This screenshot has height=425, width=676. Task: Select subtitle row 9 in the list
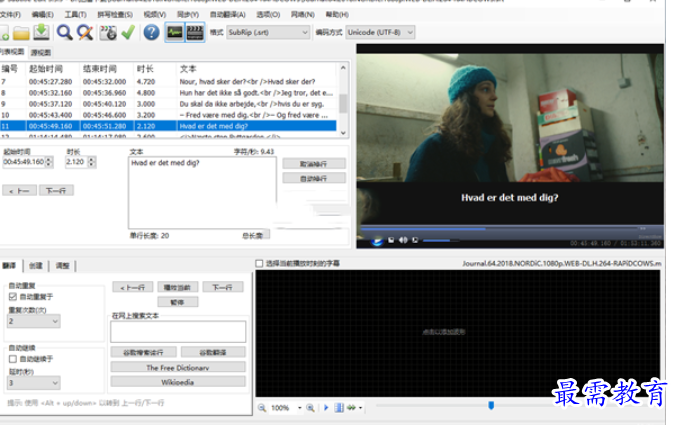click(x=168, y=104)
